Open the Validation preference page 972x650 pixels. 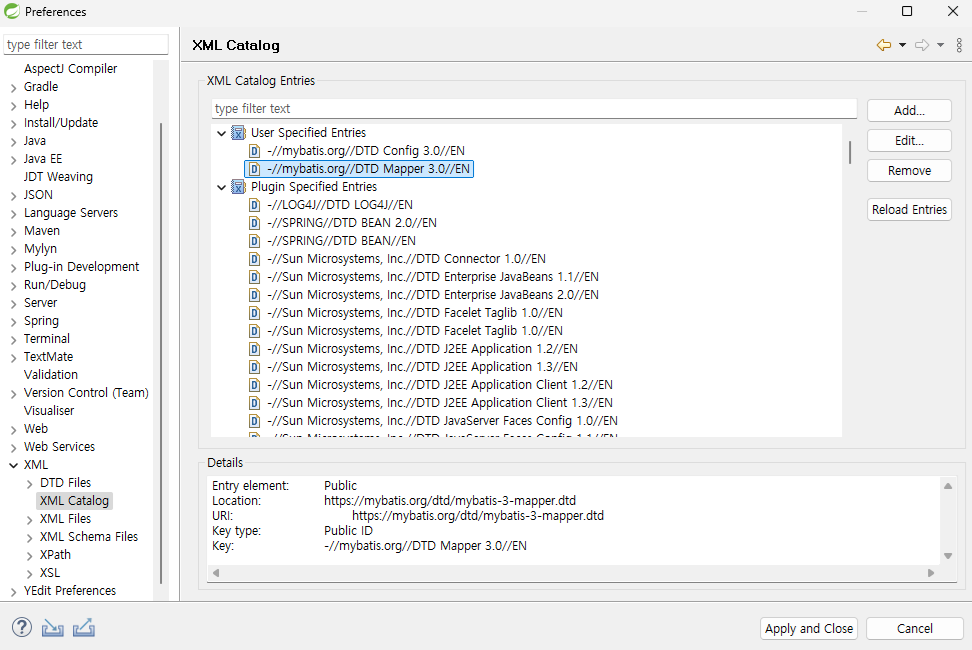[x=51, y=374]
